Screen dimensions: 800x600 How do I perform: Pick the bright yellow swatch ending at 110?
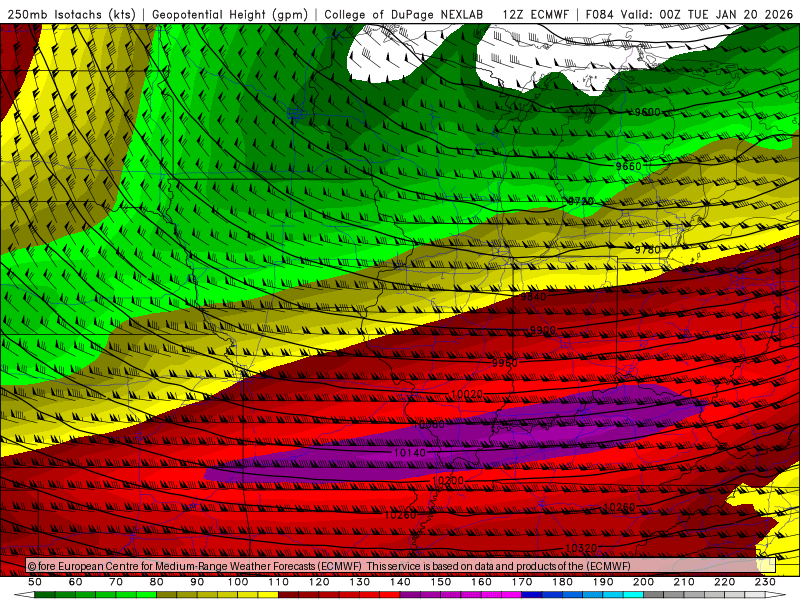tap(268, 595)
